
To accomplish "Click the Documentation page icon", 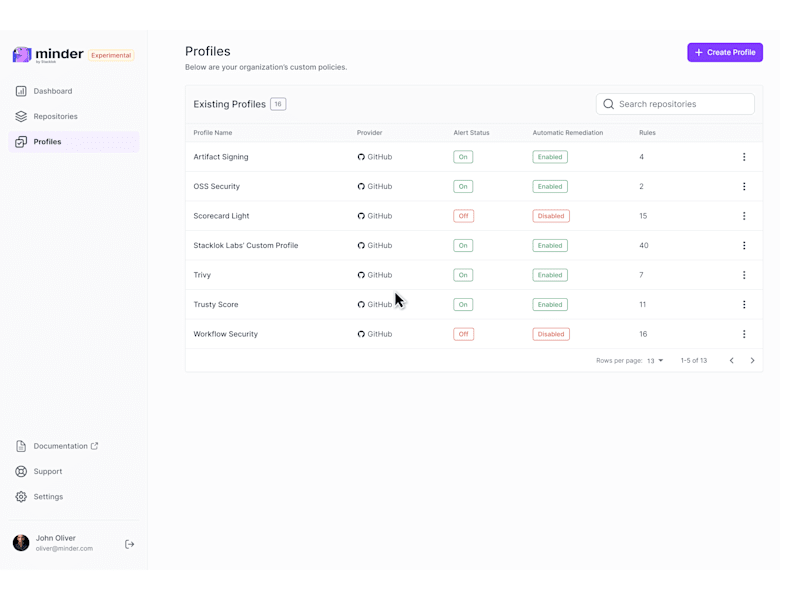I will (21, 446).
